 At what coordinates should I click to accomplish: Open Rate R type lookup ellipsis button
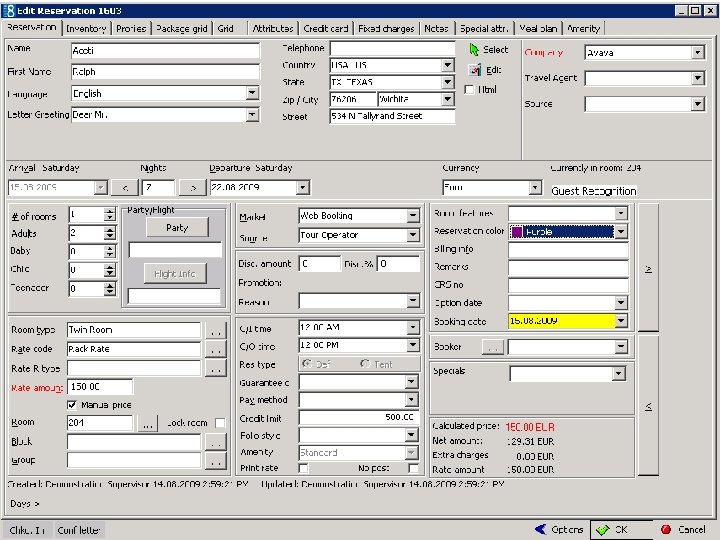(215, 368)
